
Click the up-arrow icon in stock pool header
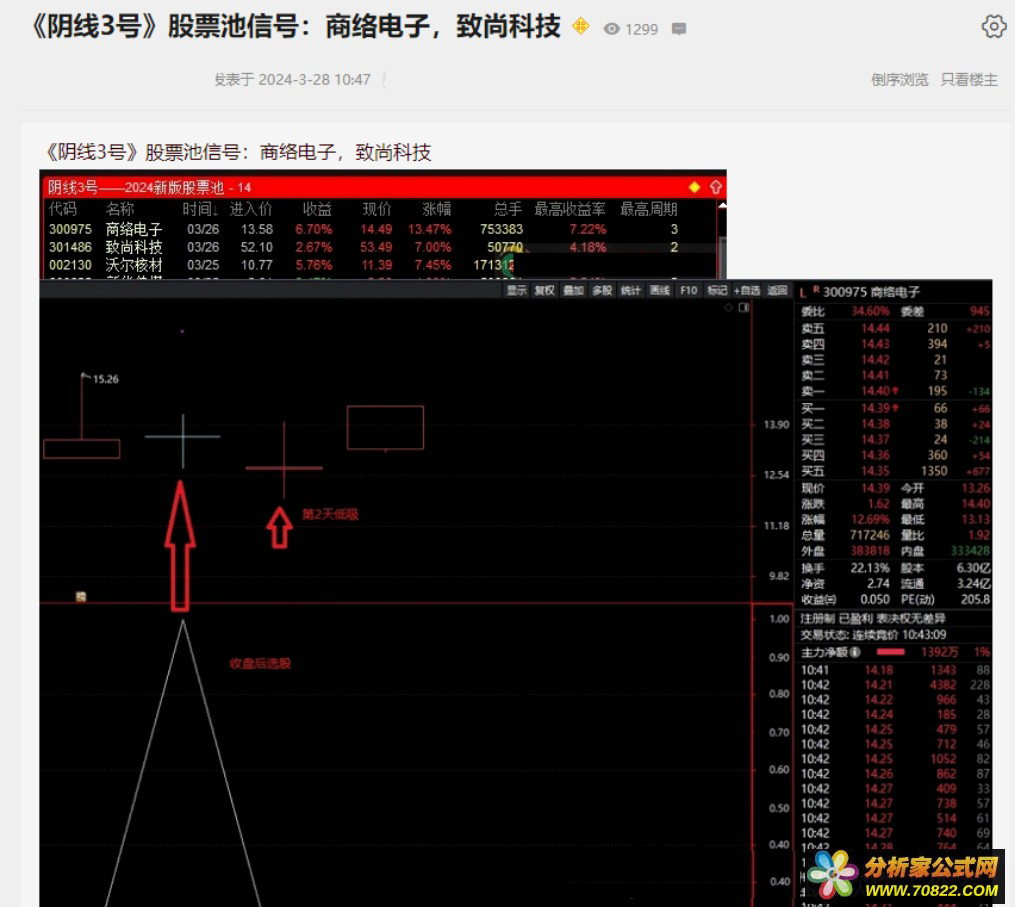point(715,187)
